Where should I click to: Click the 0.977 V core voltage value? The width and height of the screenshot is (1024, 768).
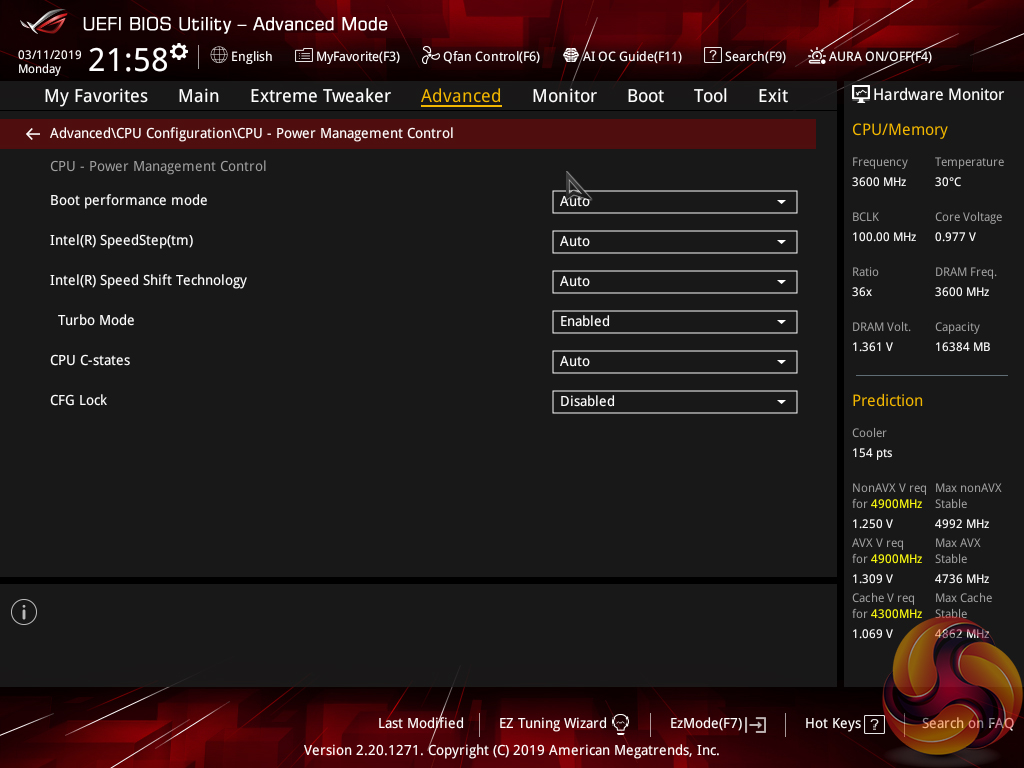point(955,237)
